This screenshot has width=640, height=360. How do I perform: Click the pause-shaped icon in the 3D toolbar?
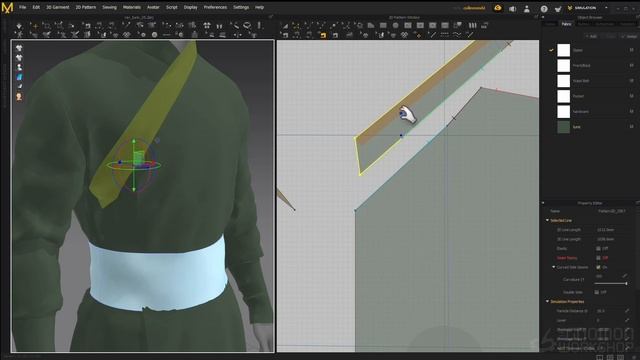[x=219, y=26]
